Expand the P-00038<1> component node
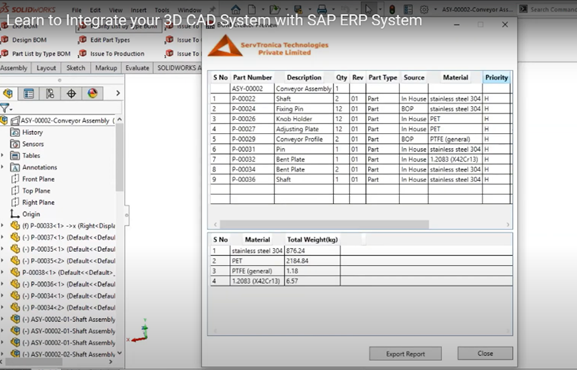The image size is (577, 370). click(x=3, y=272)
